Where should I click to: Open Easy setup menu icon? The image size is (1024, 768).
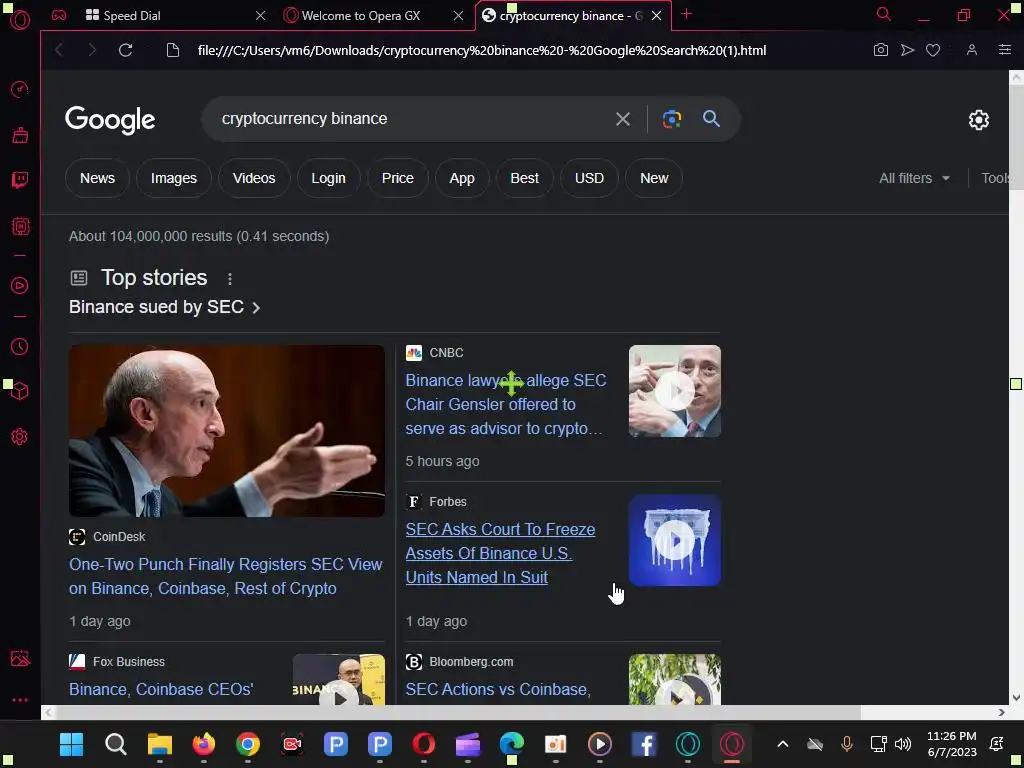[x=1005, y=50]
